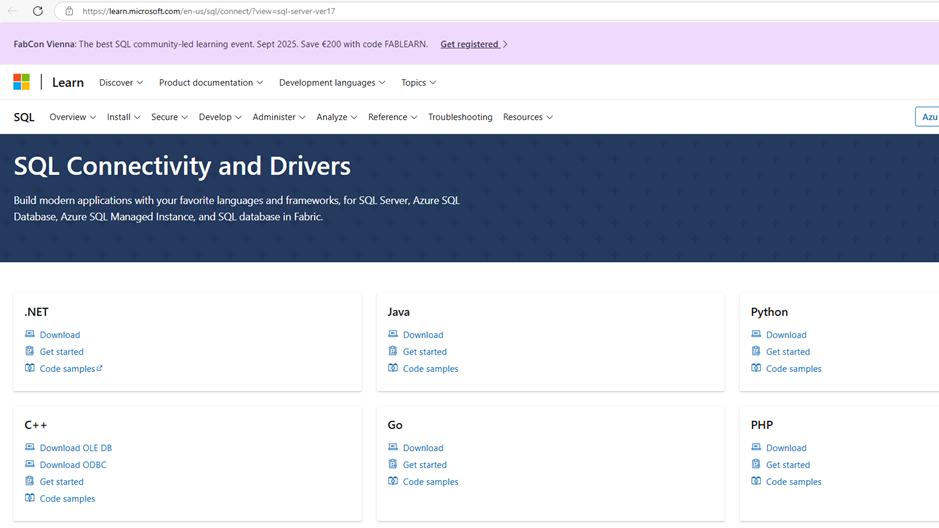Open the Troubleshooting page
Viewport: 939px width, 528px height.
point(460,117)
